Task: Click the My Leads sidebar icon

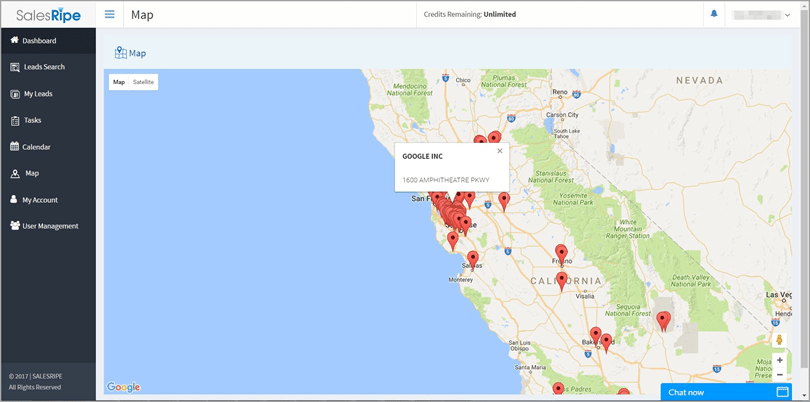Action: click(15, 94)
